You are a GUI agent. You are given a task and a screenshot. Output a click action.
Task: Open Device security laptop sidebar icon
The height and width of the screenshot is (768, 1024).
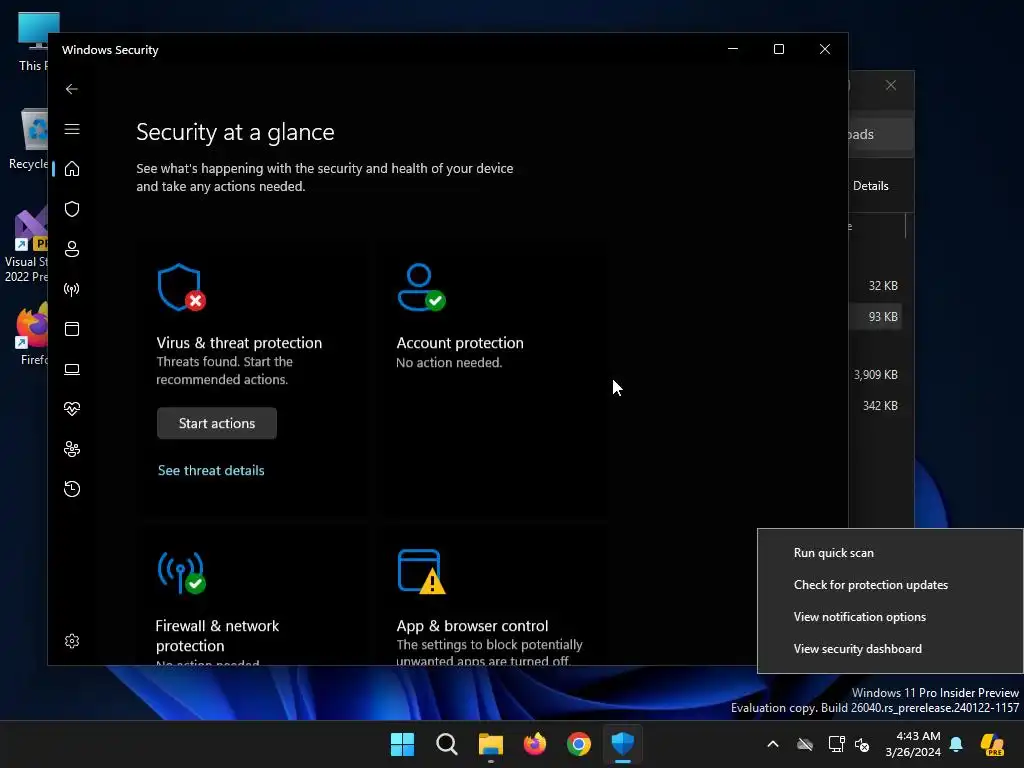[72, 370]
